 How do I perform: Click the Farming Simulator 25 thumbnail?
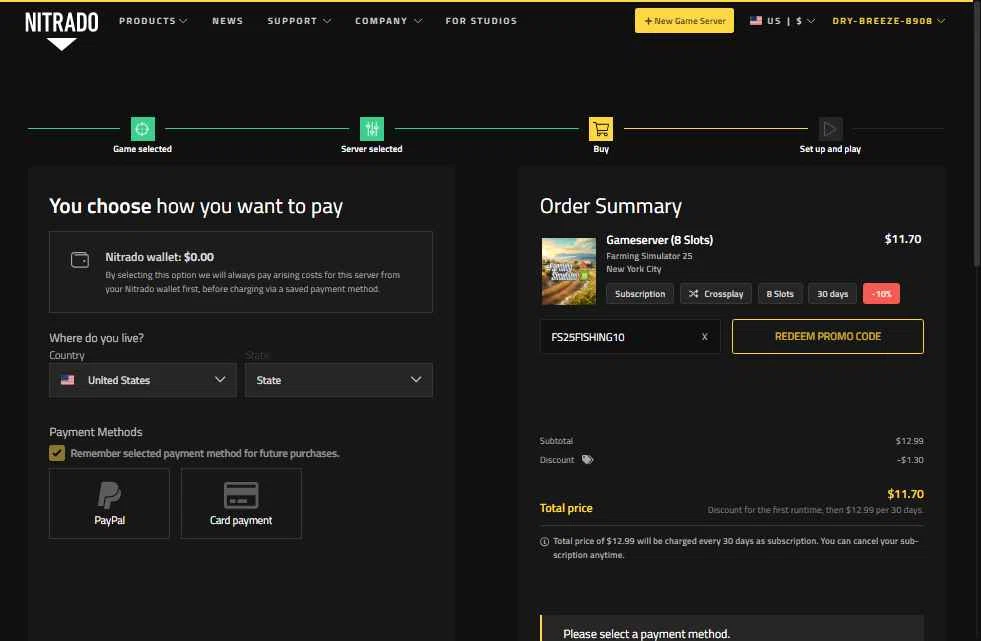pos(569,271)
